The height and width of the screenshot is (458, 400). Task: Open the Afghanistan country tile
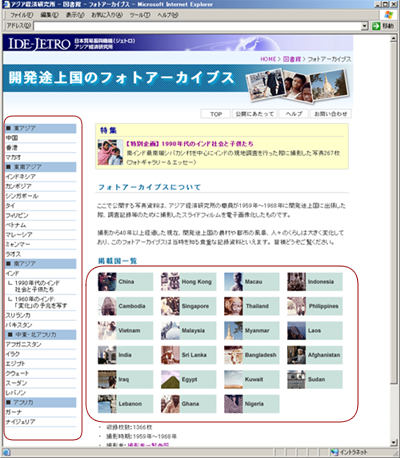coord(315,355)
